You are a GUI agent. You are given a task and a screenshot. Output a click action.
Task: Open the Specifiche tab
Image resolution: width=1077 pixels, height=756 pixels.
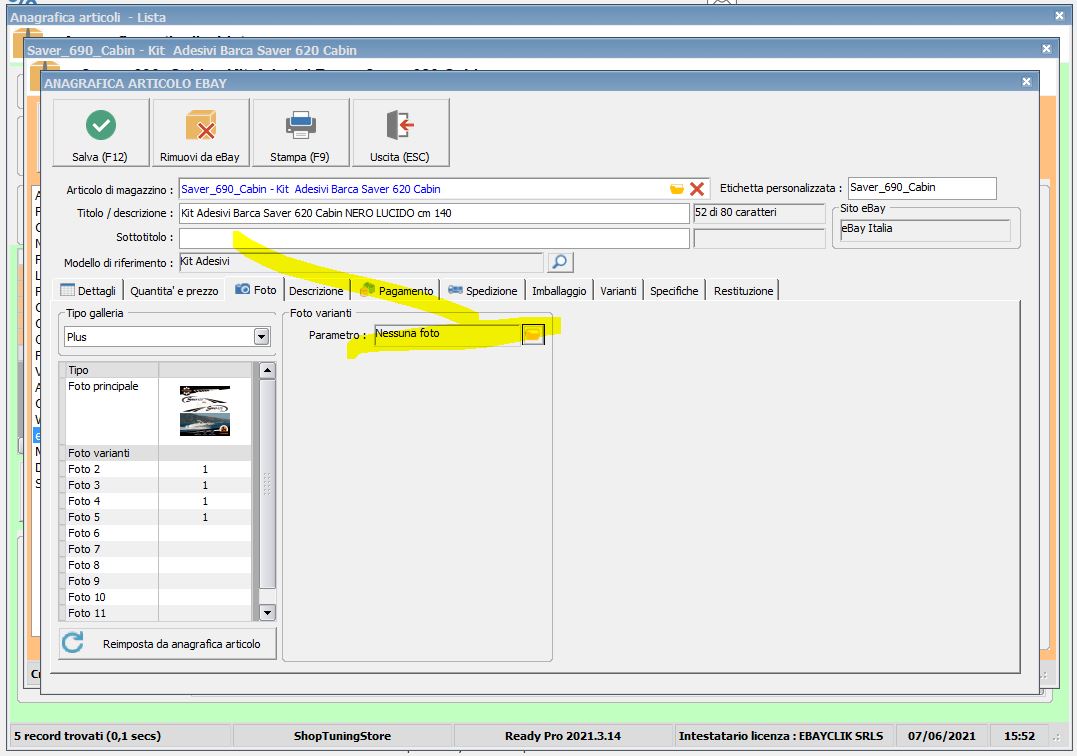tap(674, 290)
